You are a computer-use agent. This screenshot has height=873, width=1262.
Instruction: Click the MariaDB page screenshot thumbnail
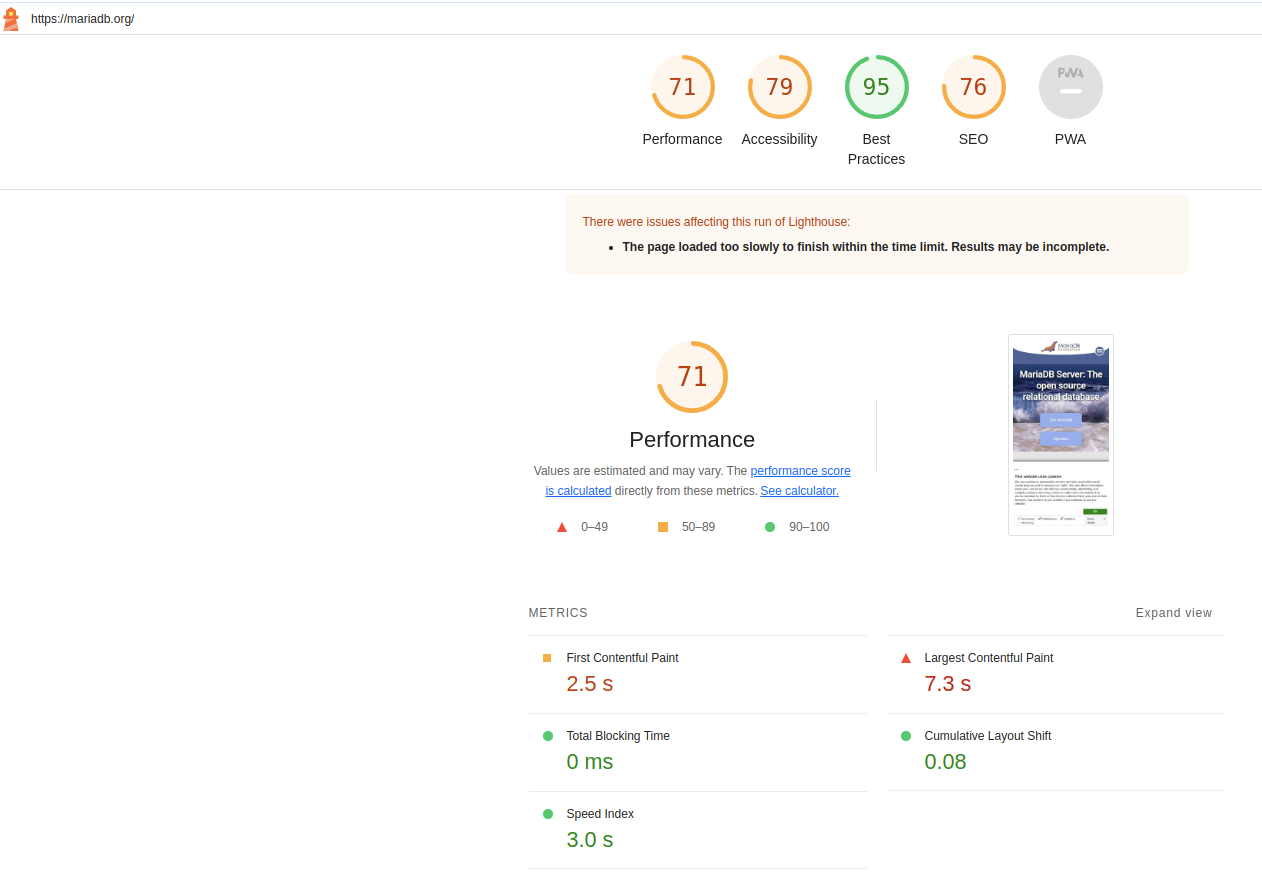tap(1060, 435)
